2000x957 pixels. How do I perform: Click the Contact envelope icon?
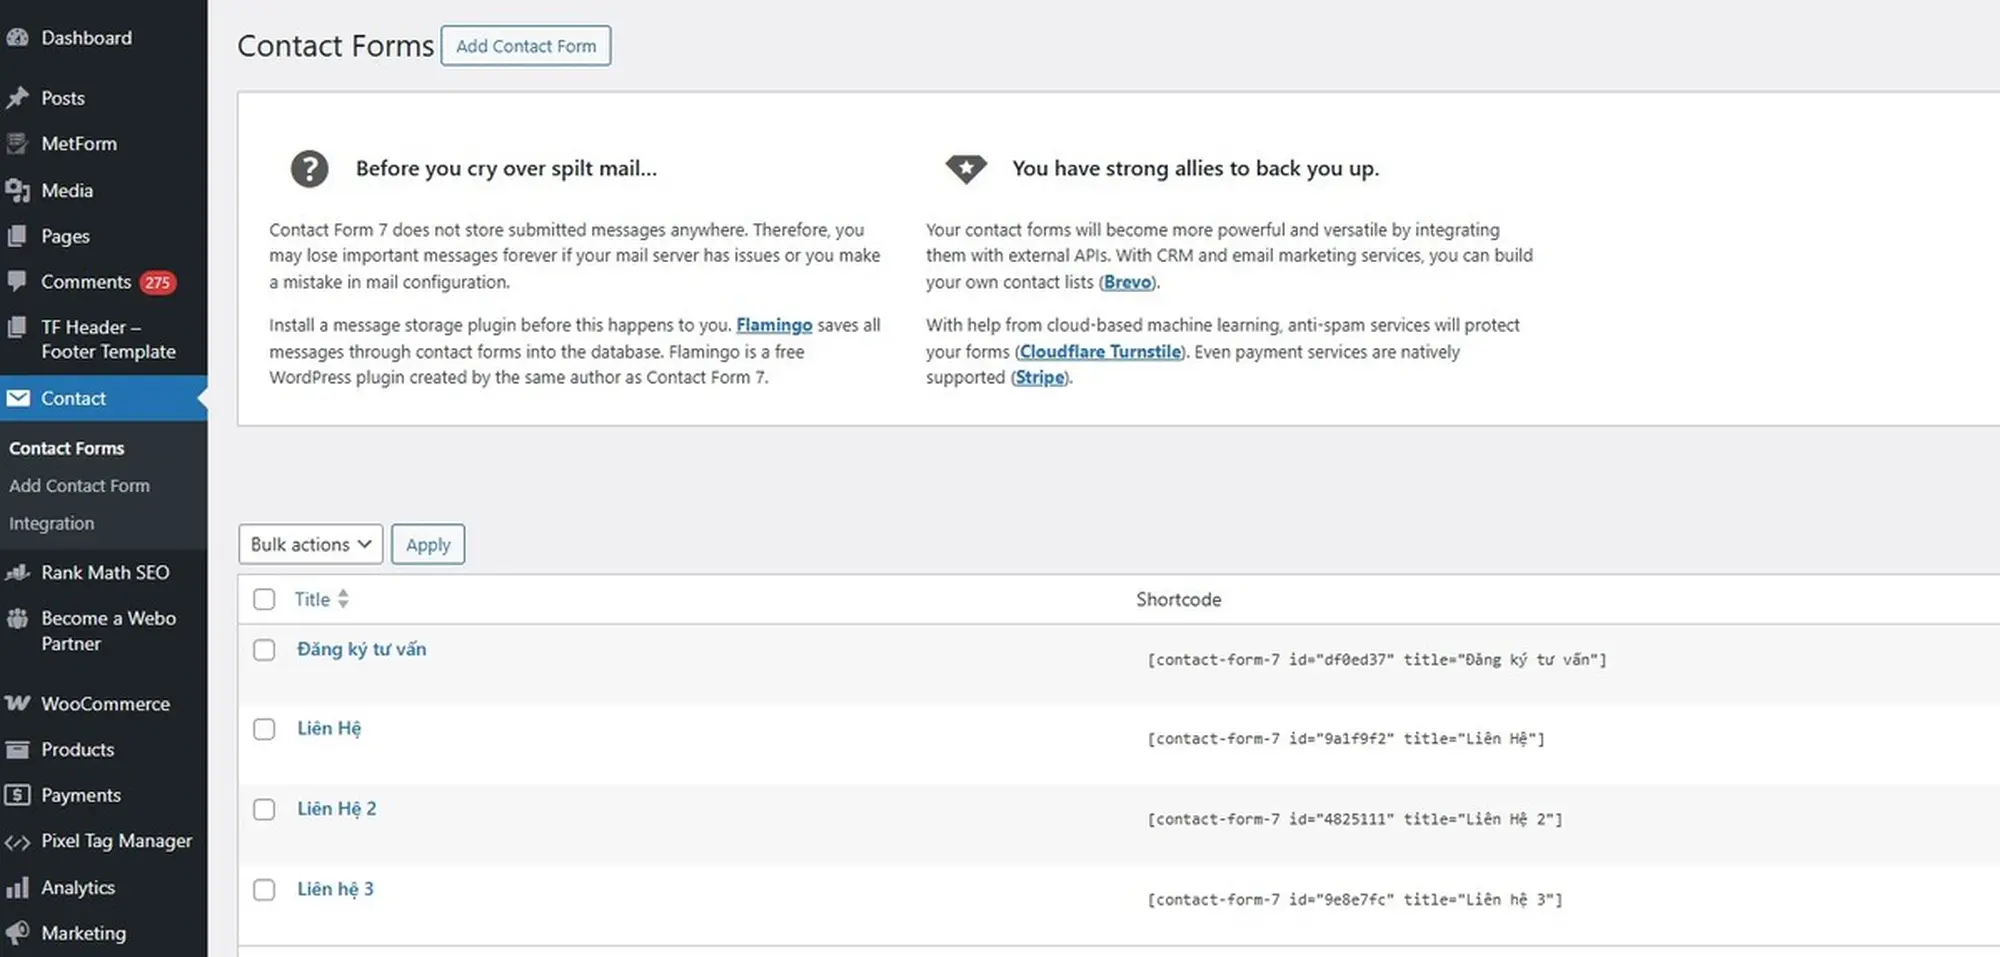[17, 398]
